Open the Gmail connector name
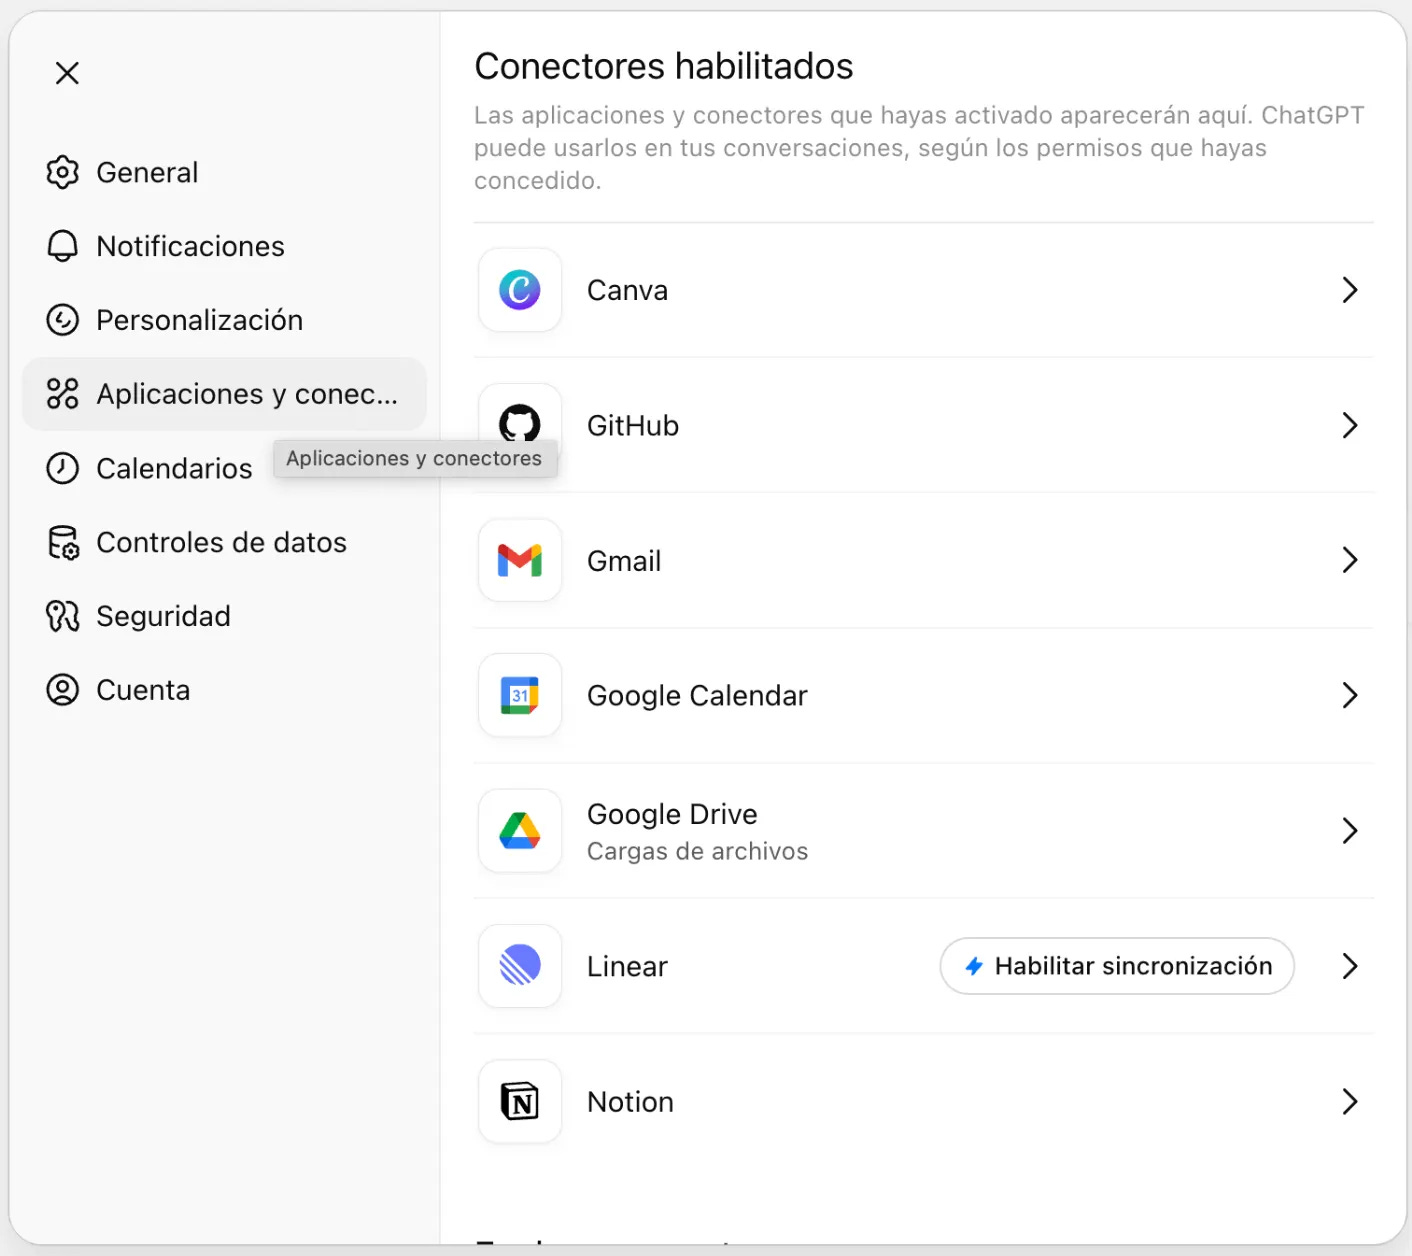This screenshot has width=1412, height=1256. pyautogui.click(x=624, y=560)
